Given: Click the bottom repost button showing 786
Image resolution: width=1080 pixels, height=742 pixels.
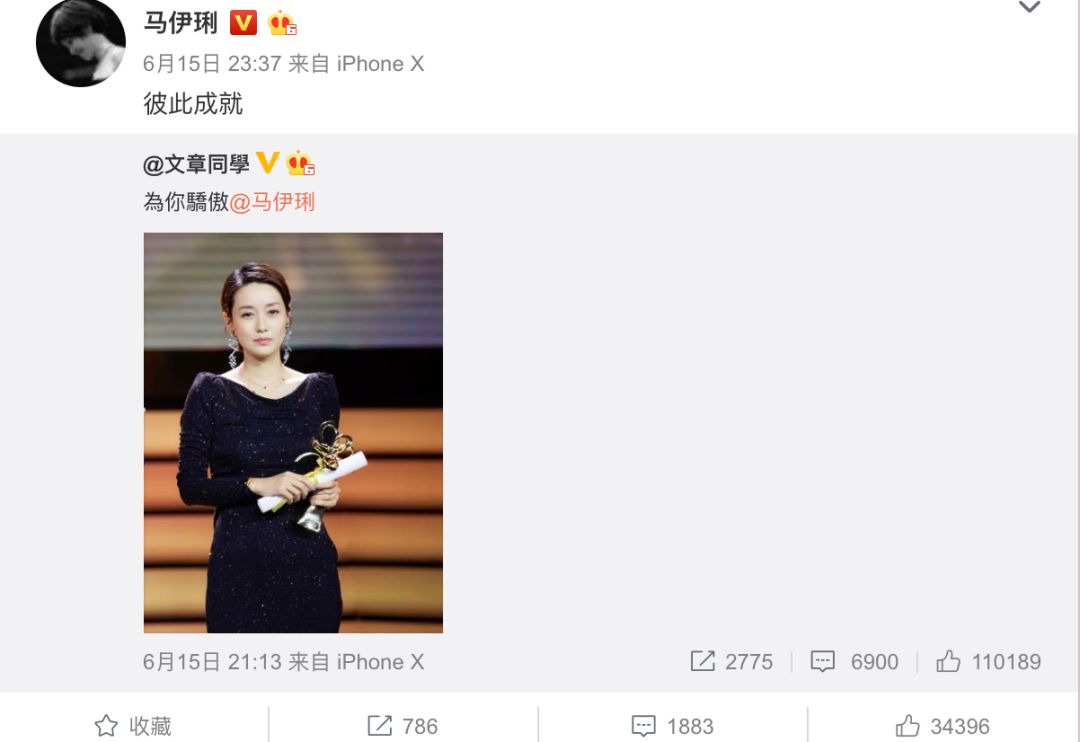Looking at the screenshot, I should click(x=402, y=725).
